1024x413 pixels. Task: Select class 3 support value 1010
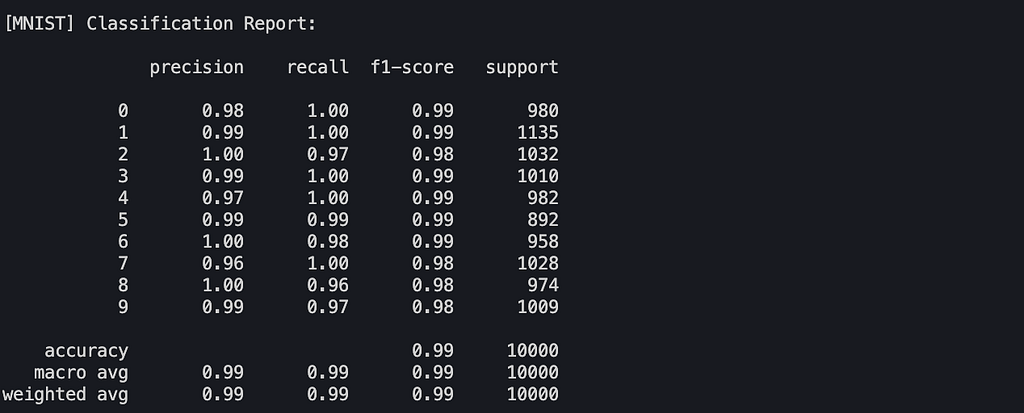538,176
